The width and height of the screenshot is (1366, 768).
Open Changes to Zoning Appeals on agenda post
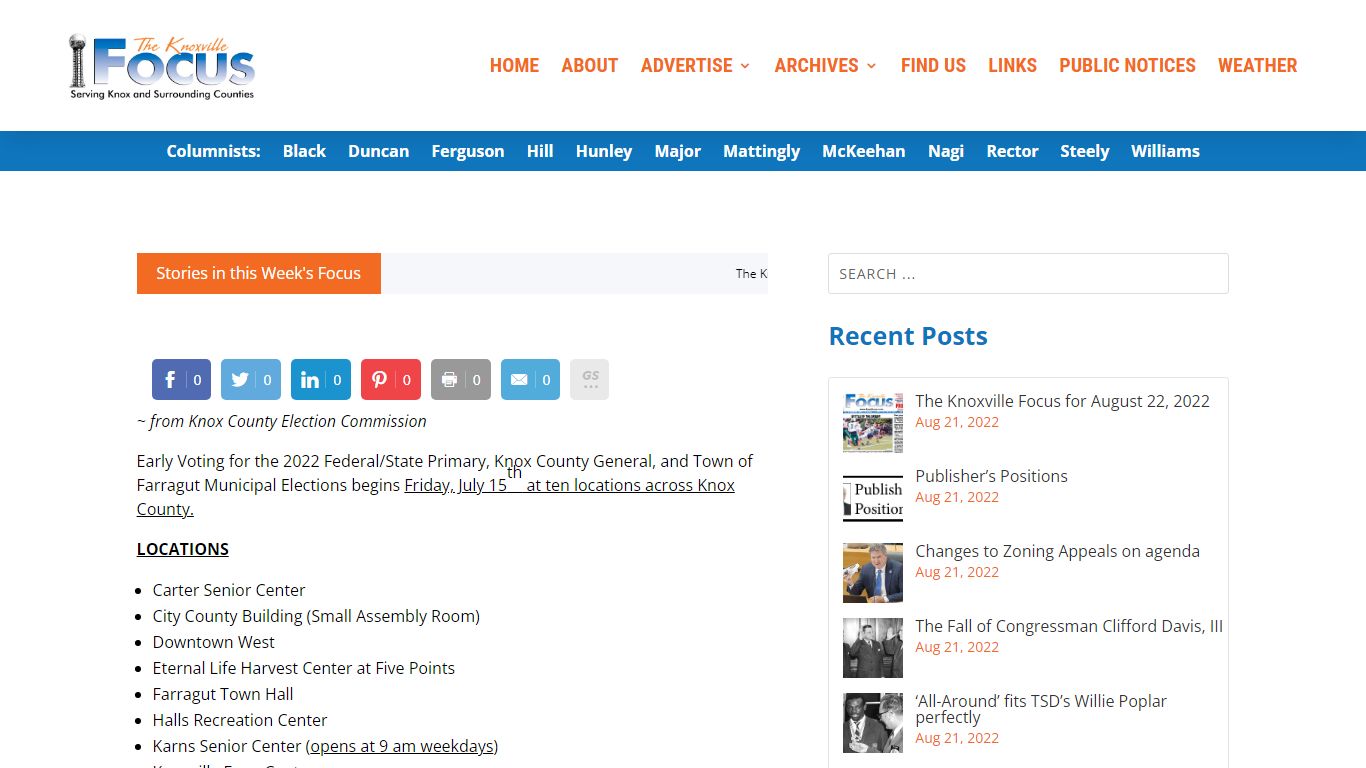[1057, 551]
